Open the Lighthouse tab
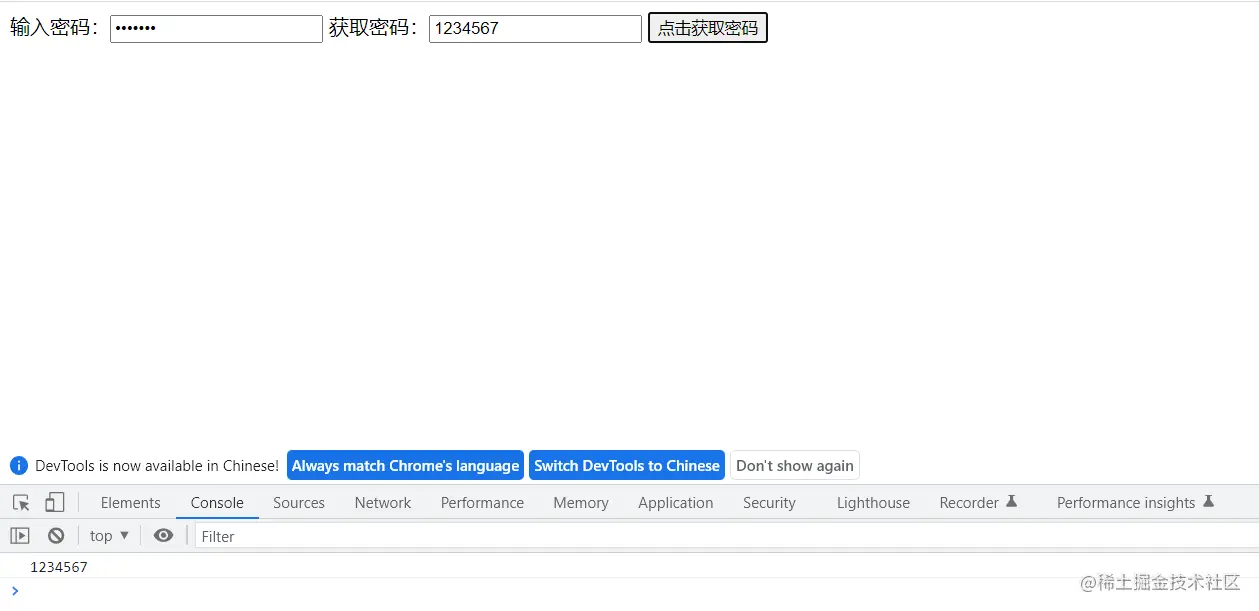The image size is (1259, 611). point(873,503)
